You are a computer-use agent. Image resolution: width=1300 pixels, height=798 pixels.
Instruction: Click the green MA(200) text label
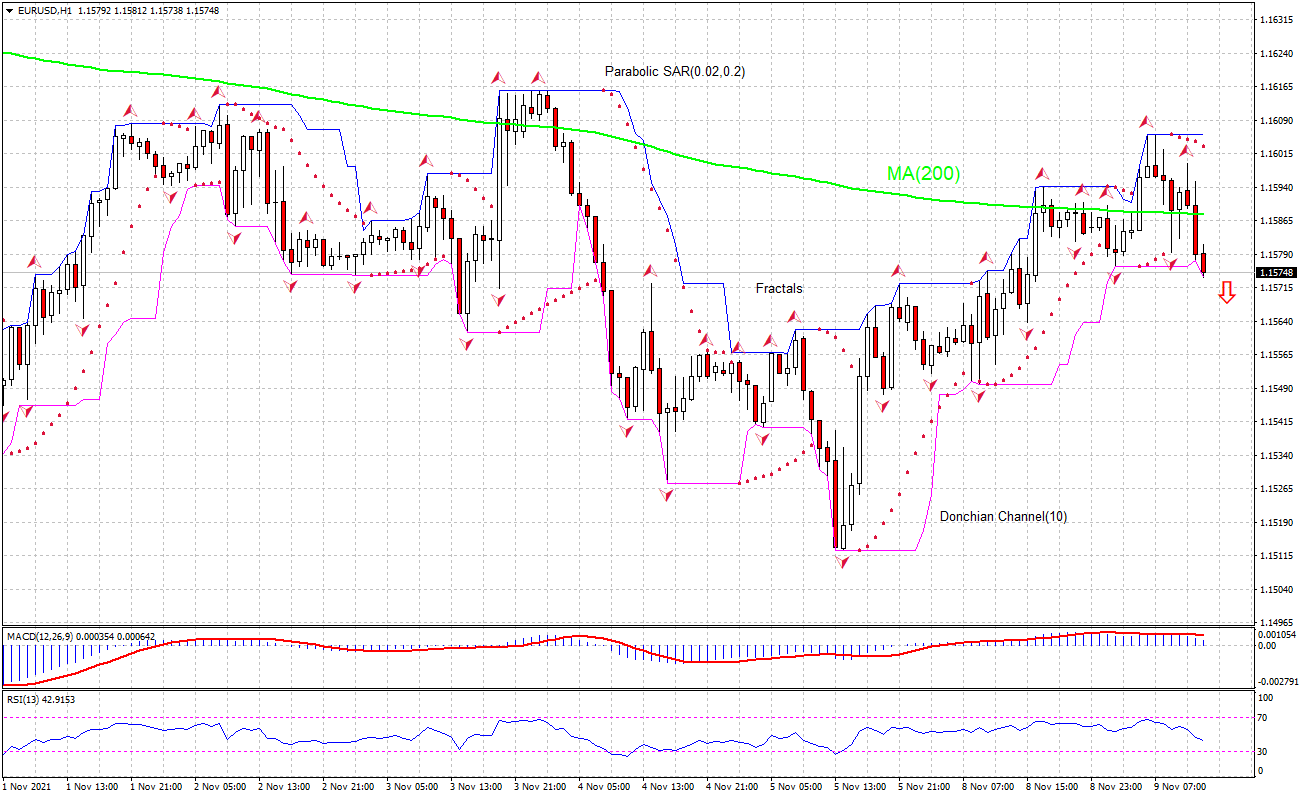[x=920, y=172]
